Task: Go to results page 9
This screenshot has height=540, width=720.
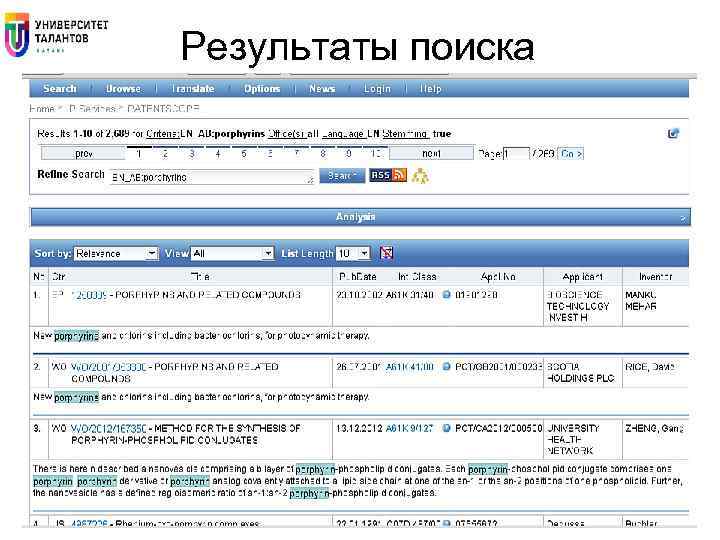Action: click(x=349, y=153)
